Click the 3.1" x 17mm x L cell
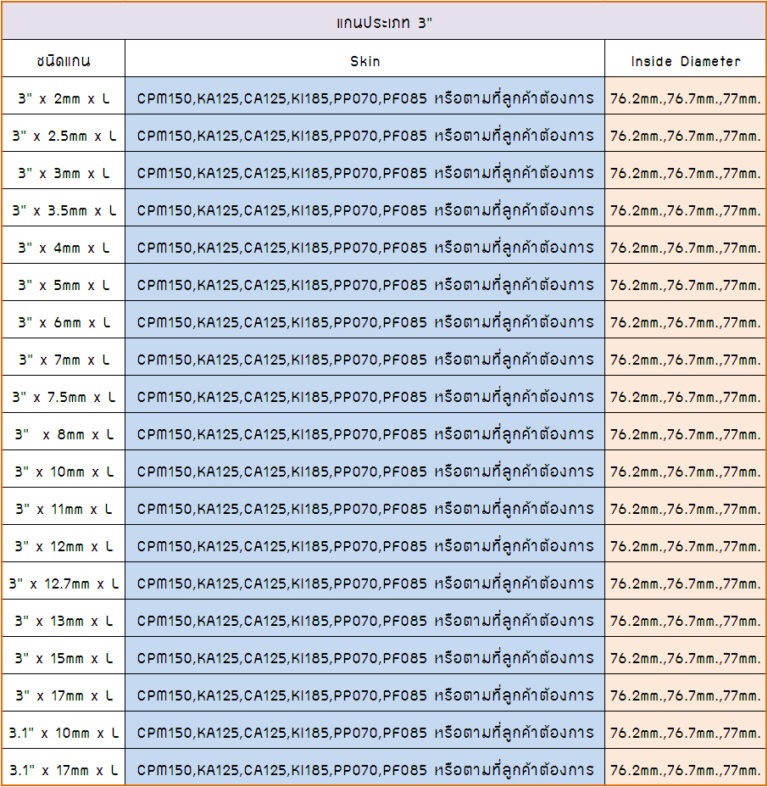768x787 pixels. coord(64,767)
